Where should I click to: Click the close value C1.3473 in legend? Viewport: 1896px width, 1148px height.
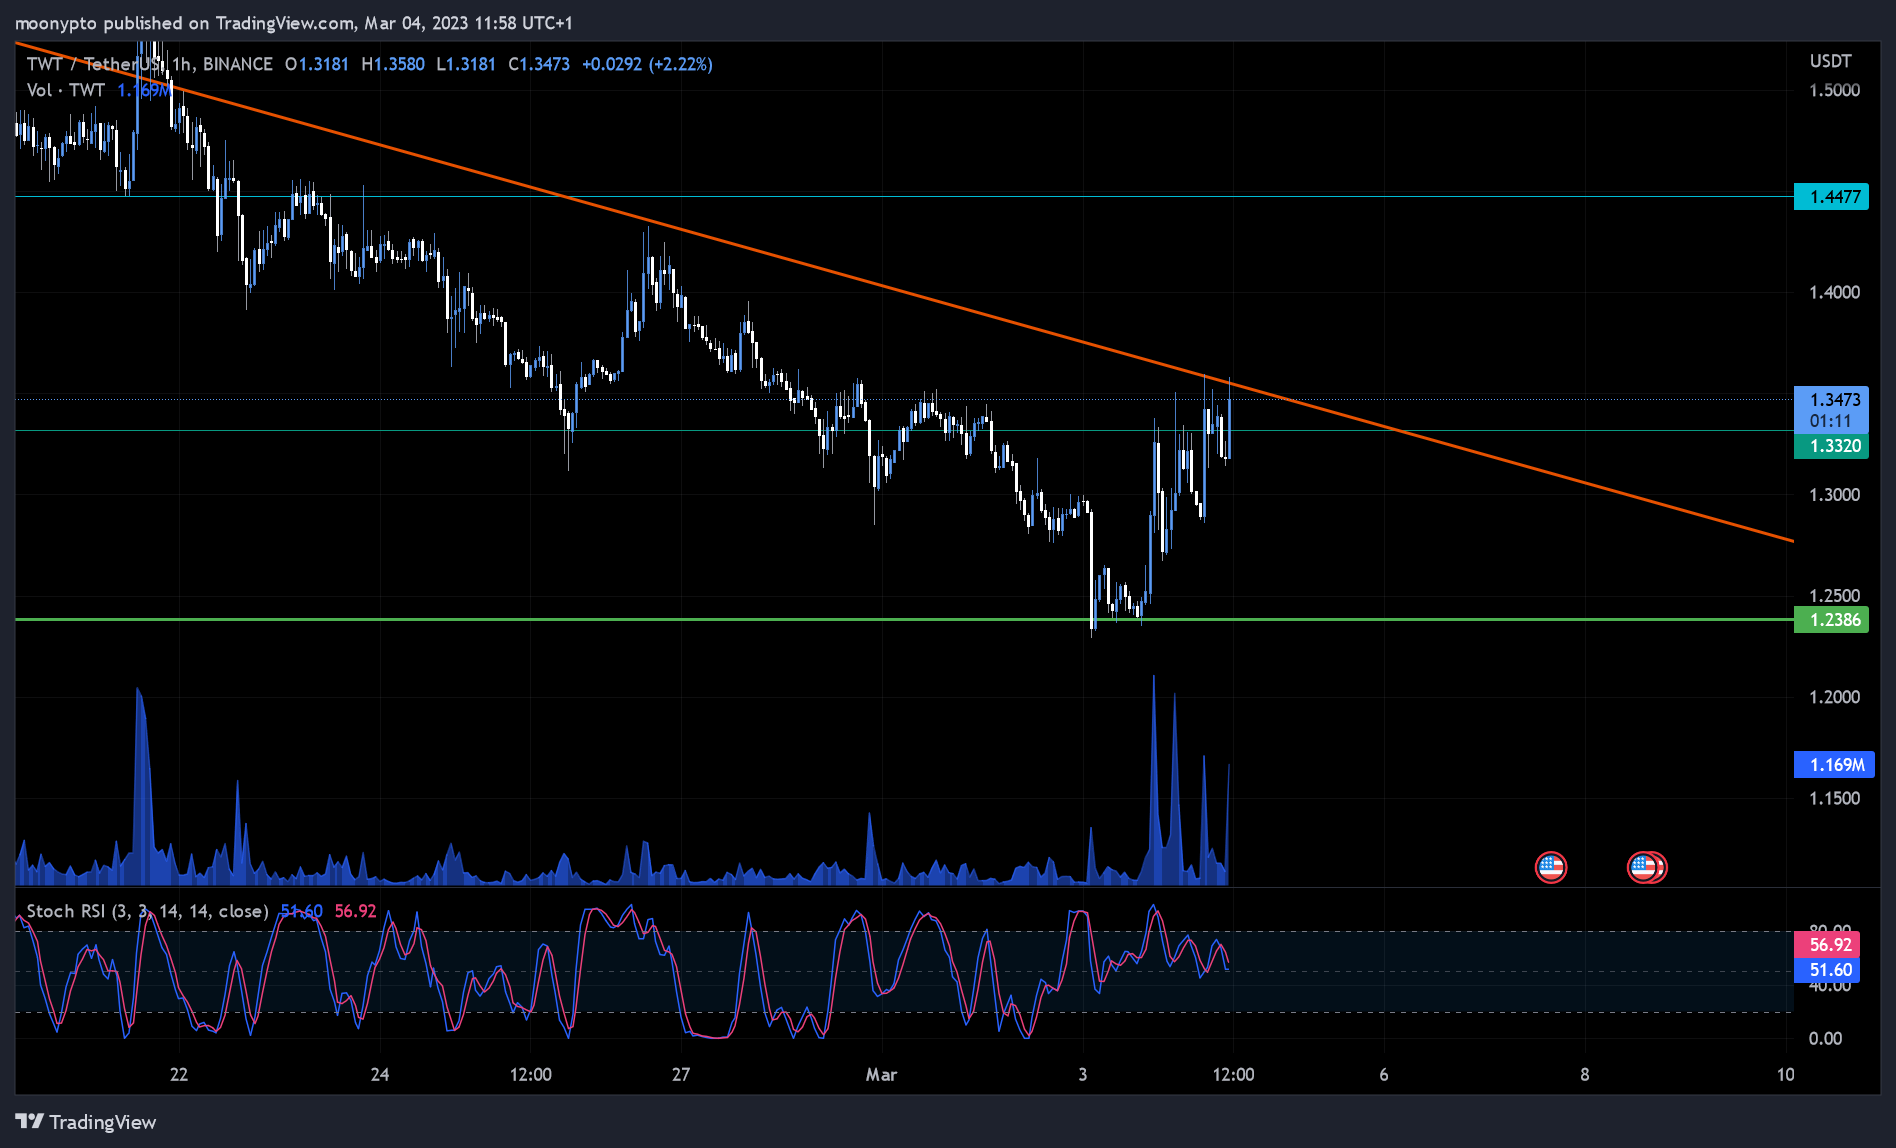click(x=539, y=64)
